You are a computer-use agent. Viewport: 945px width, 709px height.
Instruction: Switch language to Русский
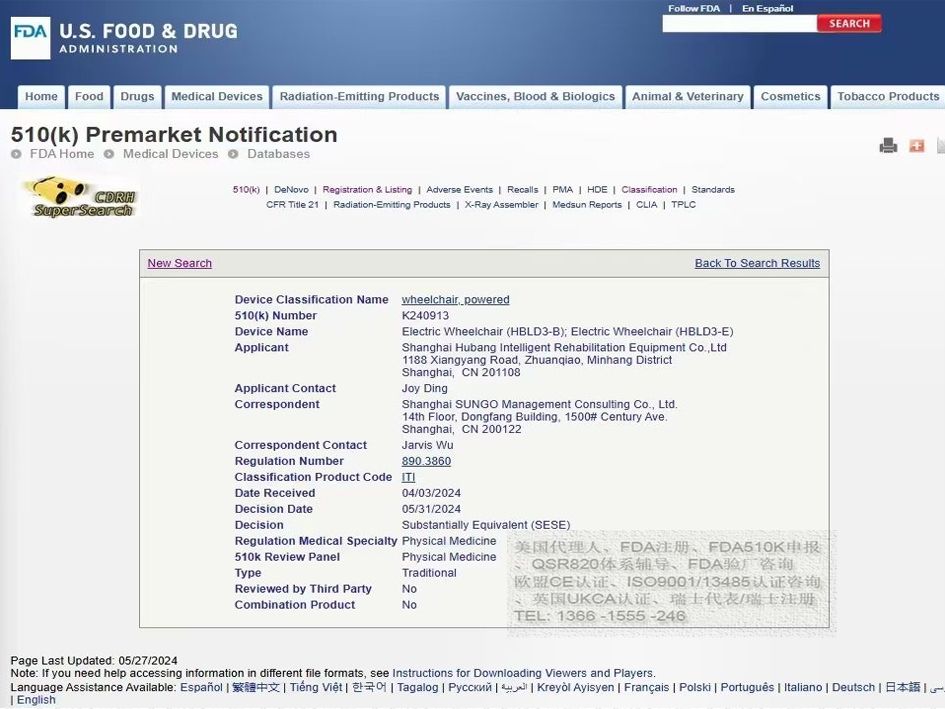coord(470,687)
